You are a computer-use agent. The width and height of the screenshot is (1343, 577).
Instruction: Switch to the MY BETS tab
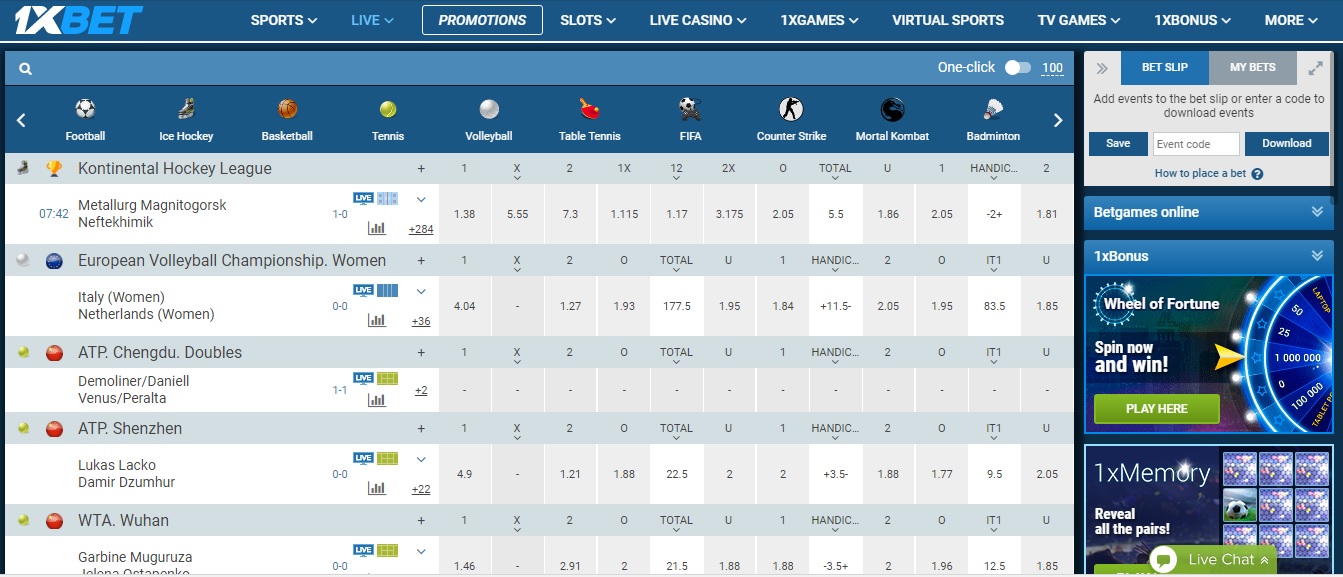point(1252,68)
